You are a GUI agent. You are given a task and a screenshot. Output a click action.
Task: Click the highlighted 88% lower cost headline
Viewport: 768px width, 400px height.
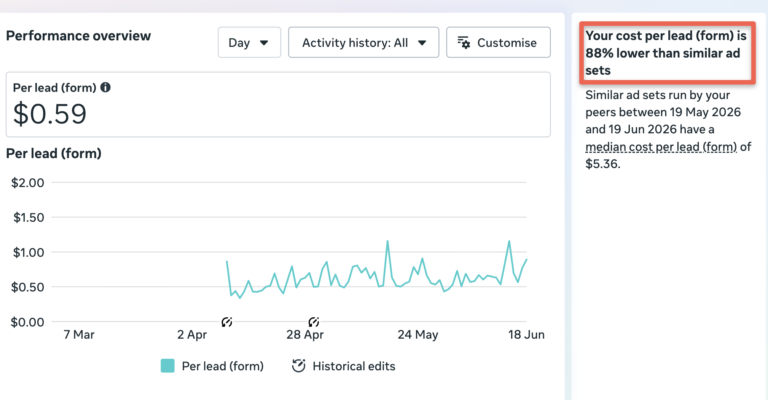pos(667,53)
